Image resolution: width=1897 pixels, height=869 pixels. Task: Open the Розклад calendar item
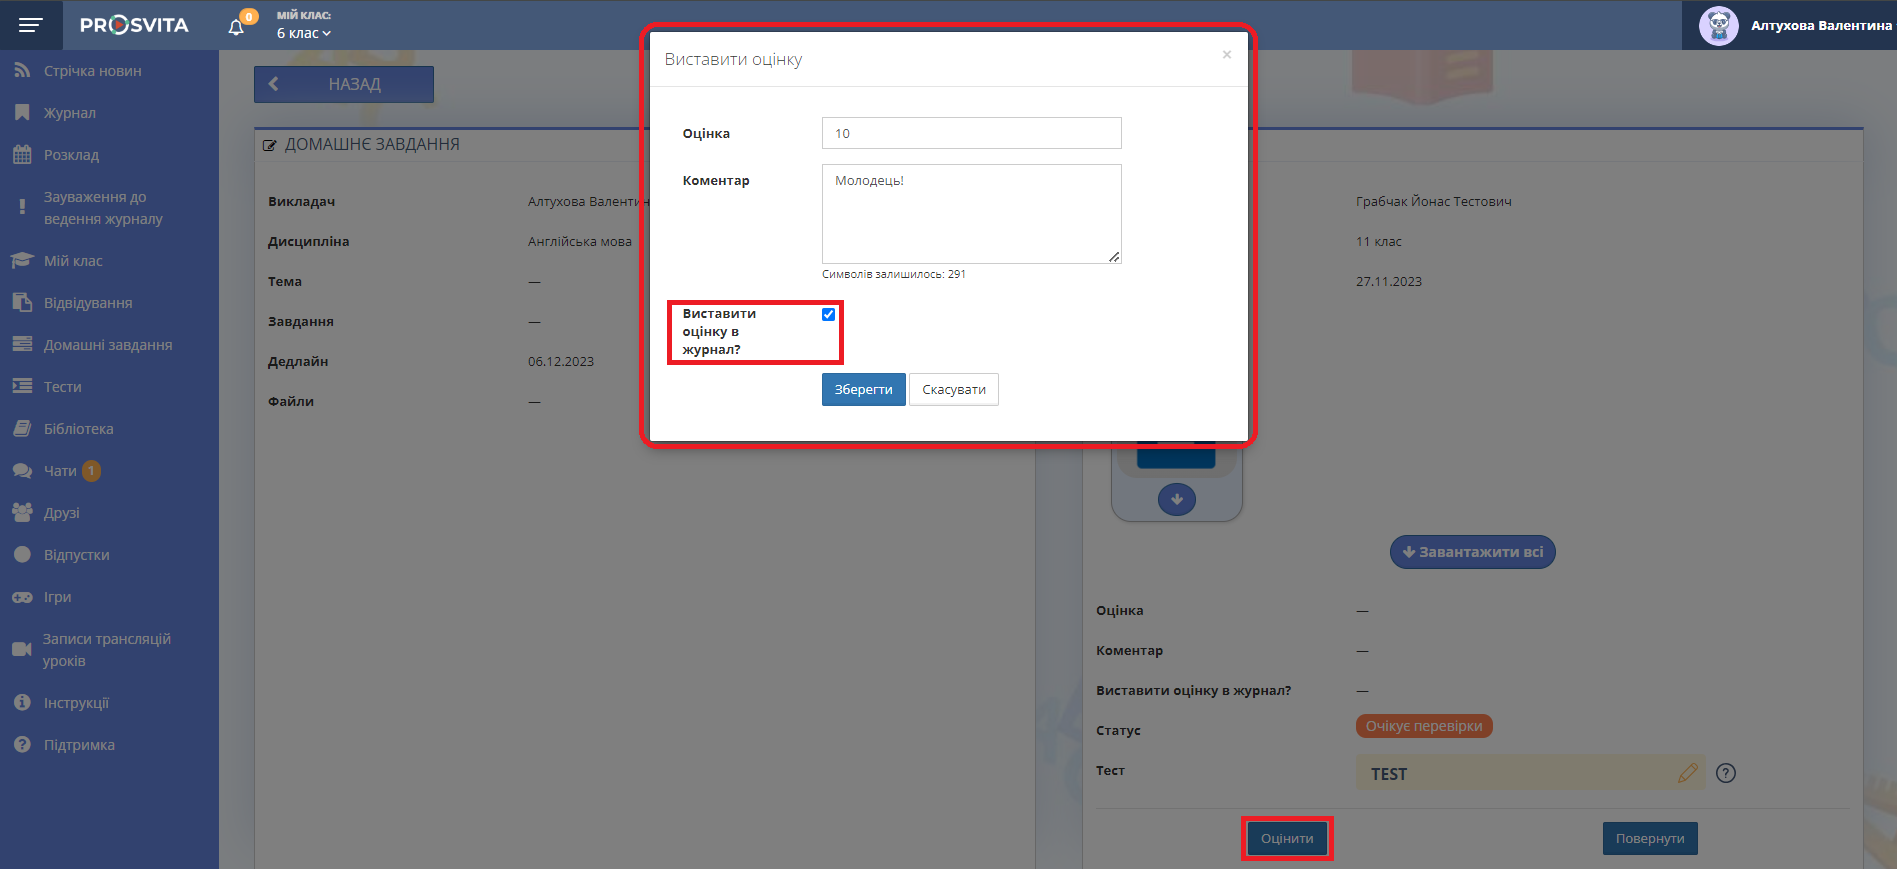(71, 155)
